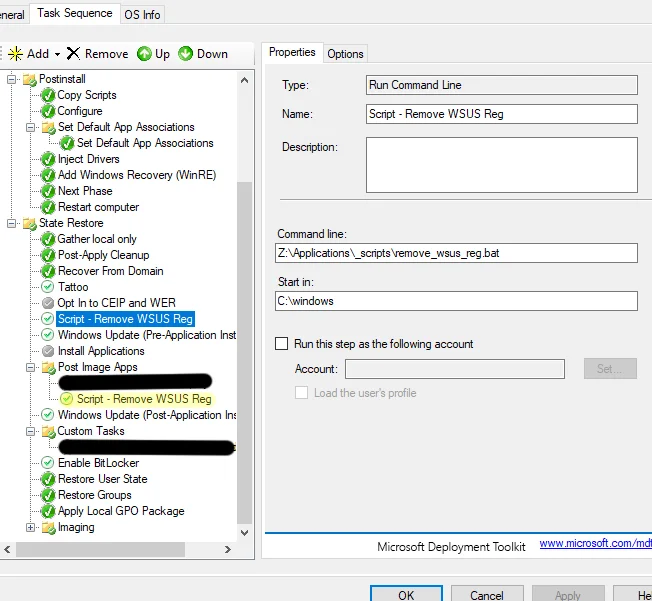Click the check icon beside Recover From Domain
The height and width of the screenshot is (601, 652).
48,271
